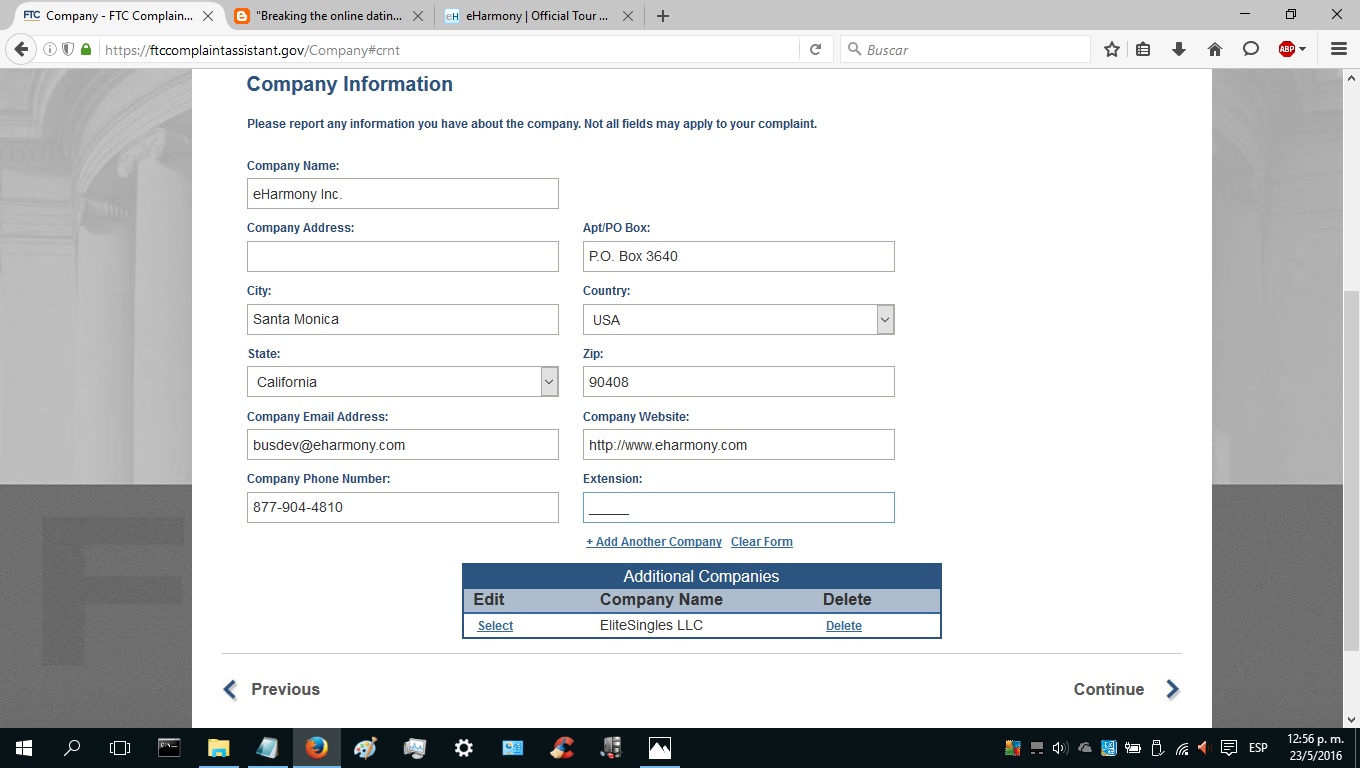
Task: Click the browser URL address bar
Action: tap(450, 49)
